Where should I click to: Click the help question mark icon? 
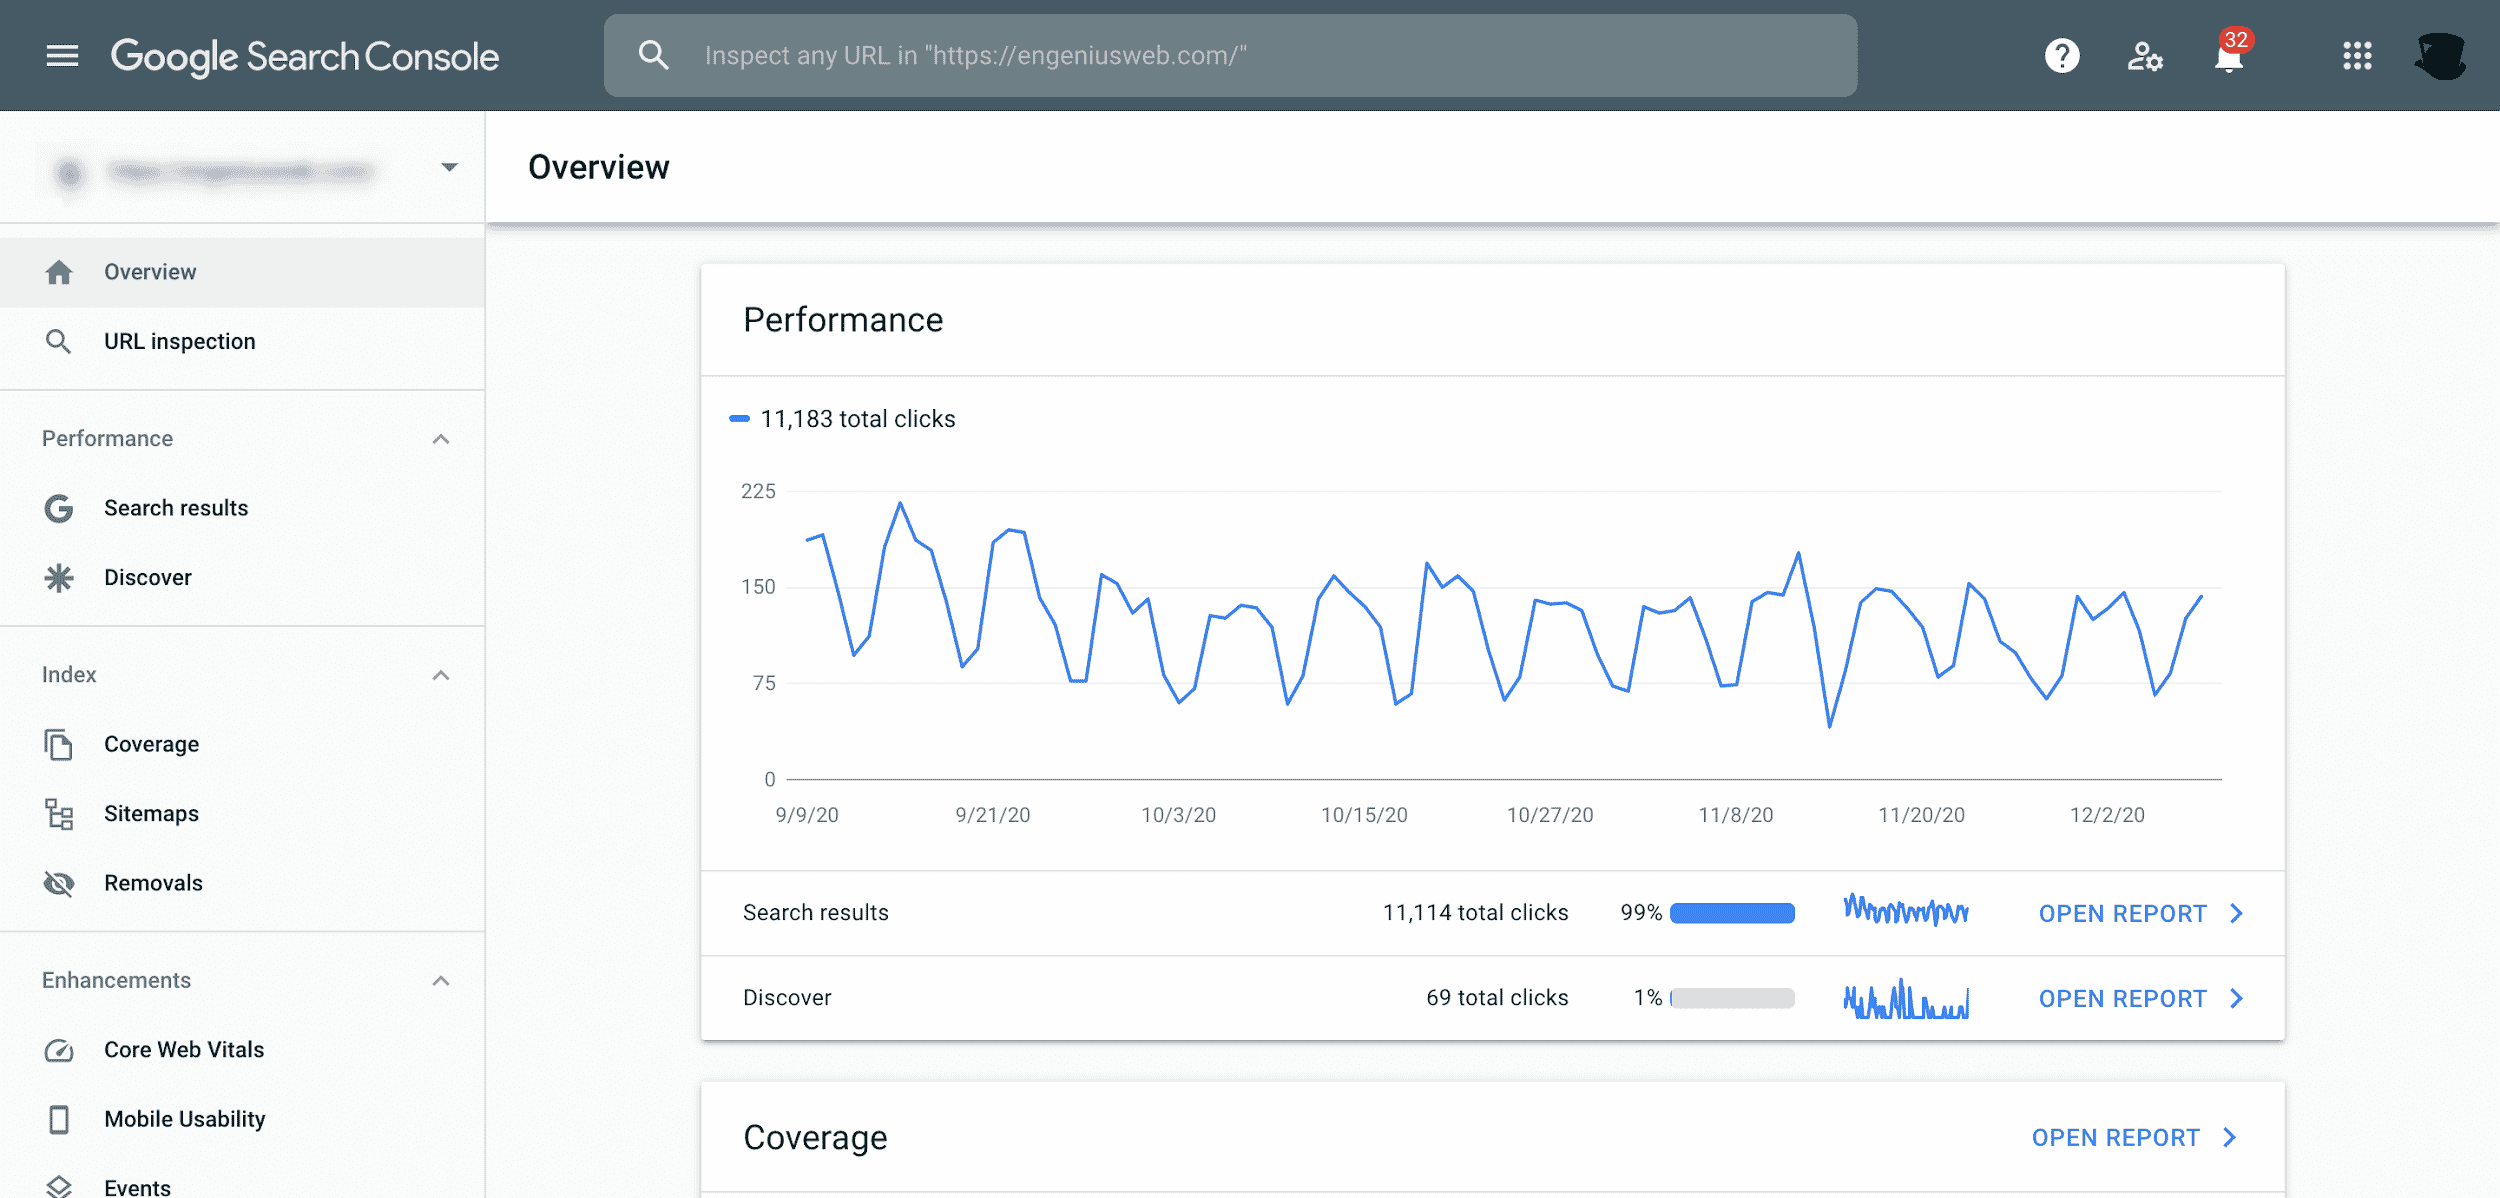point(2061,57)
